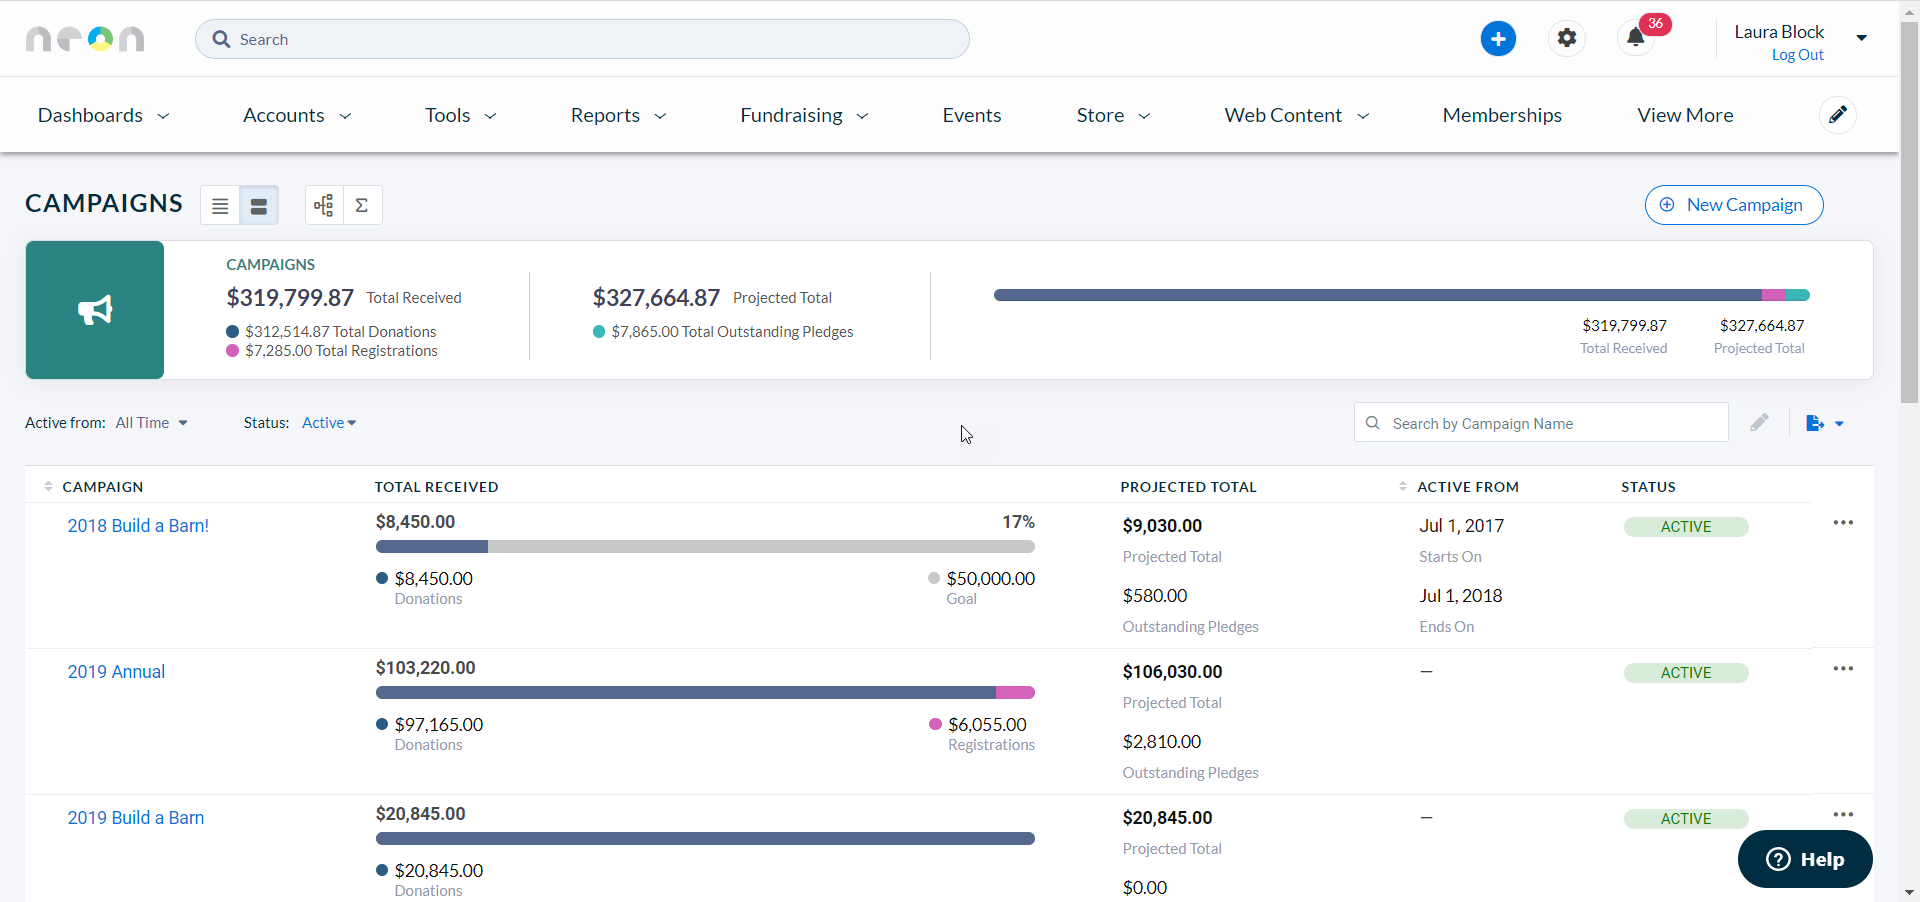Viewport: 1920px width, 902px height.
Task: Click the megaphone campaigns tile
Action: point(95,310)
